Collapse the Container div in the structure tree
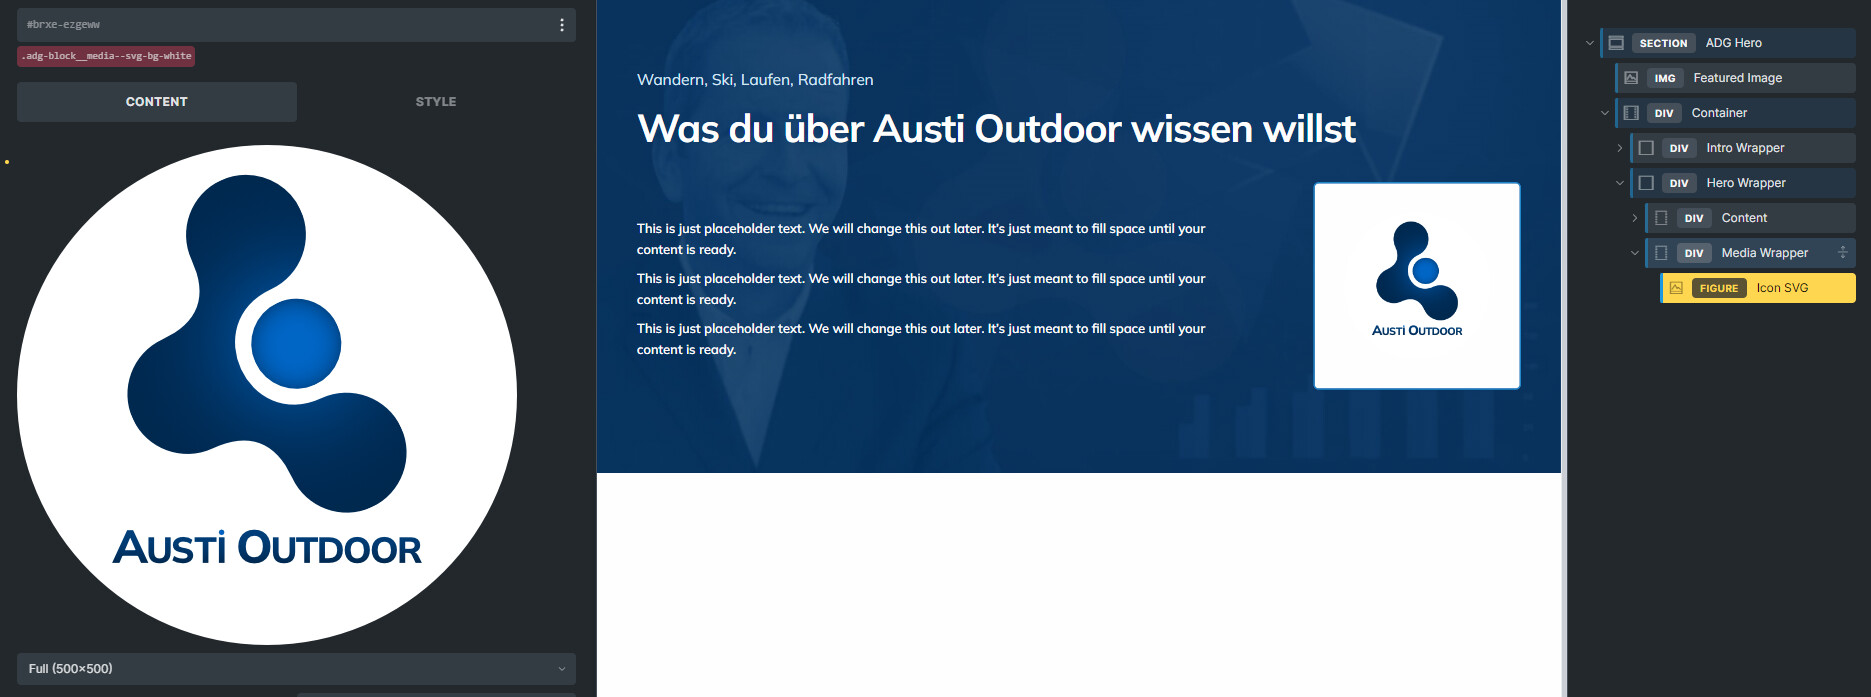This screenshot has height=697, width=1871. coord(1605,113)
